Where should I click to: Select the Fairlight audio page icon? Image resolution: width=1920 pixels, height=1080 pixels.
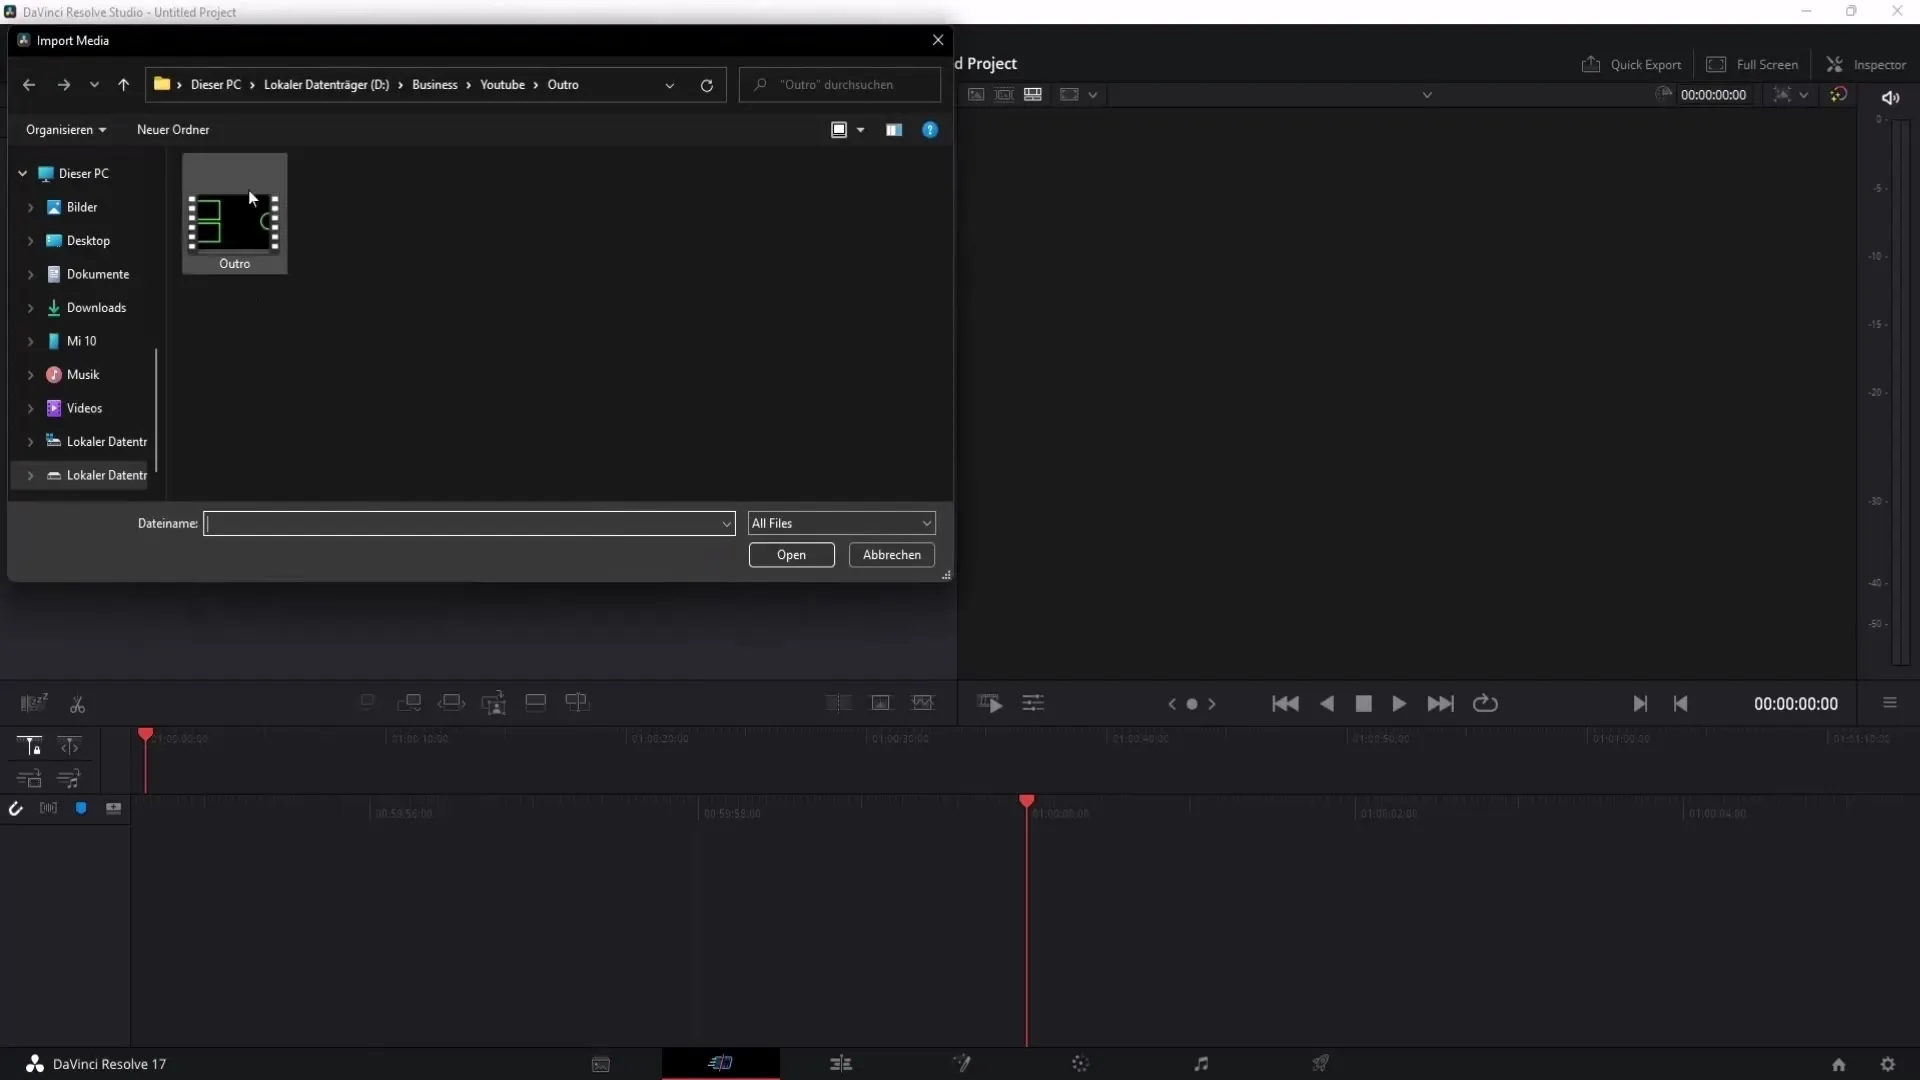1200,1063
